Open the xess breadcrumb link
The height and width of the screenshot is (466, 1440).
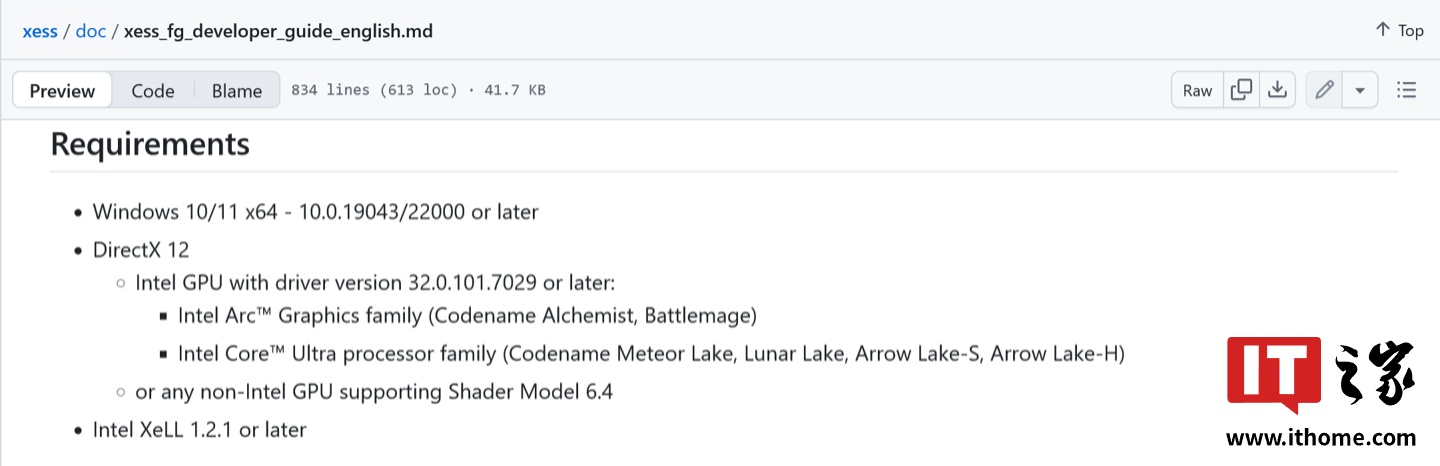coord(40,31)
